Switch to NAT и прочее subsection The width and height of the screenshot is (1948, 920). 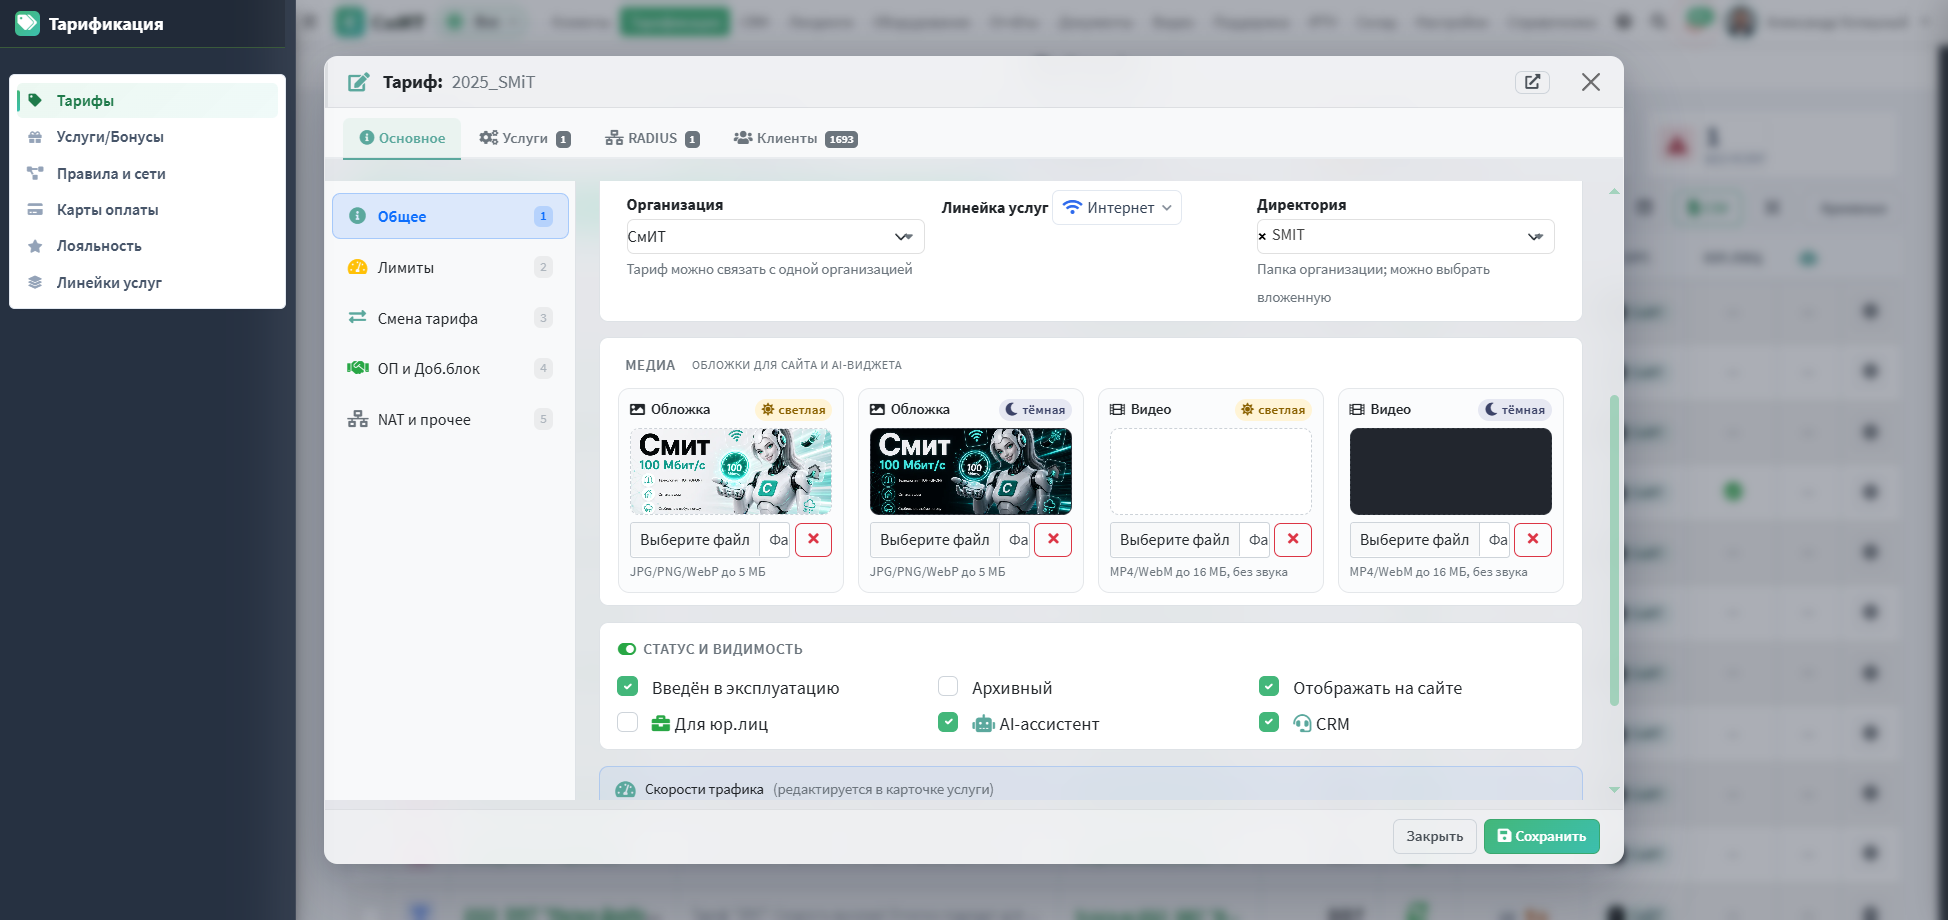(450, 419)
